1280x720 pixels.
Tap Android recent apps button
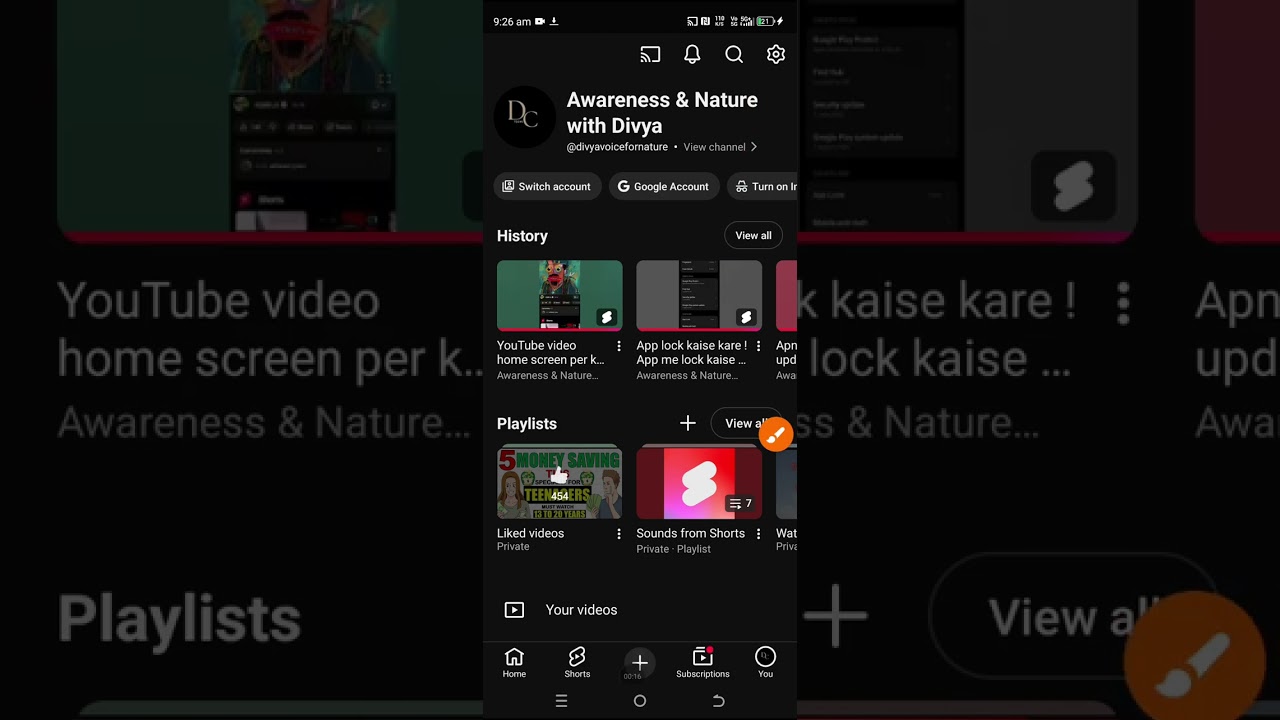click(561, 701)
